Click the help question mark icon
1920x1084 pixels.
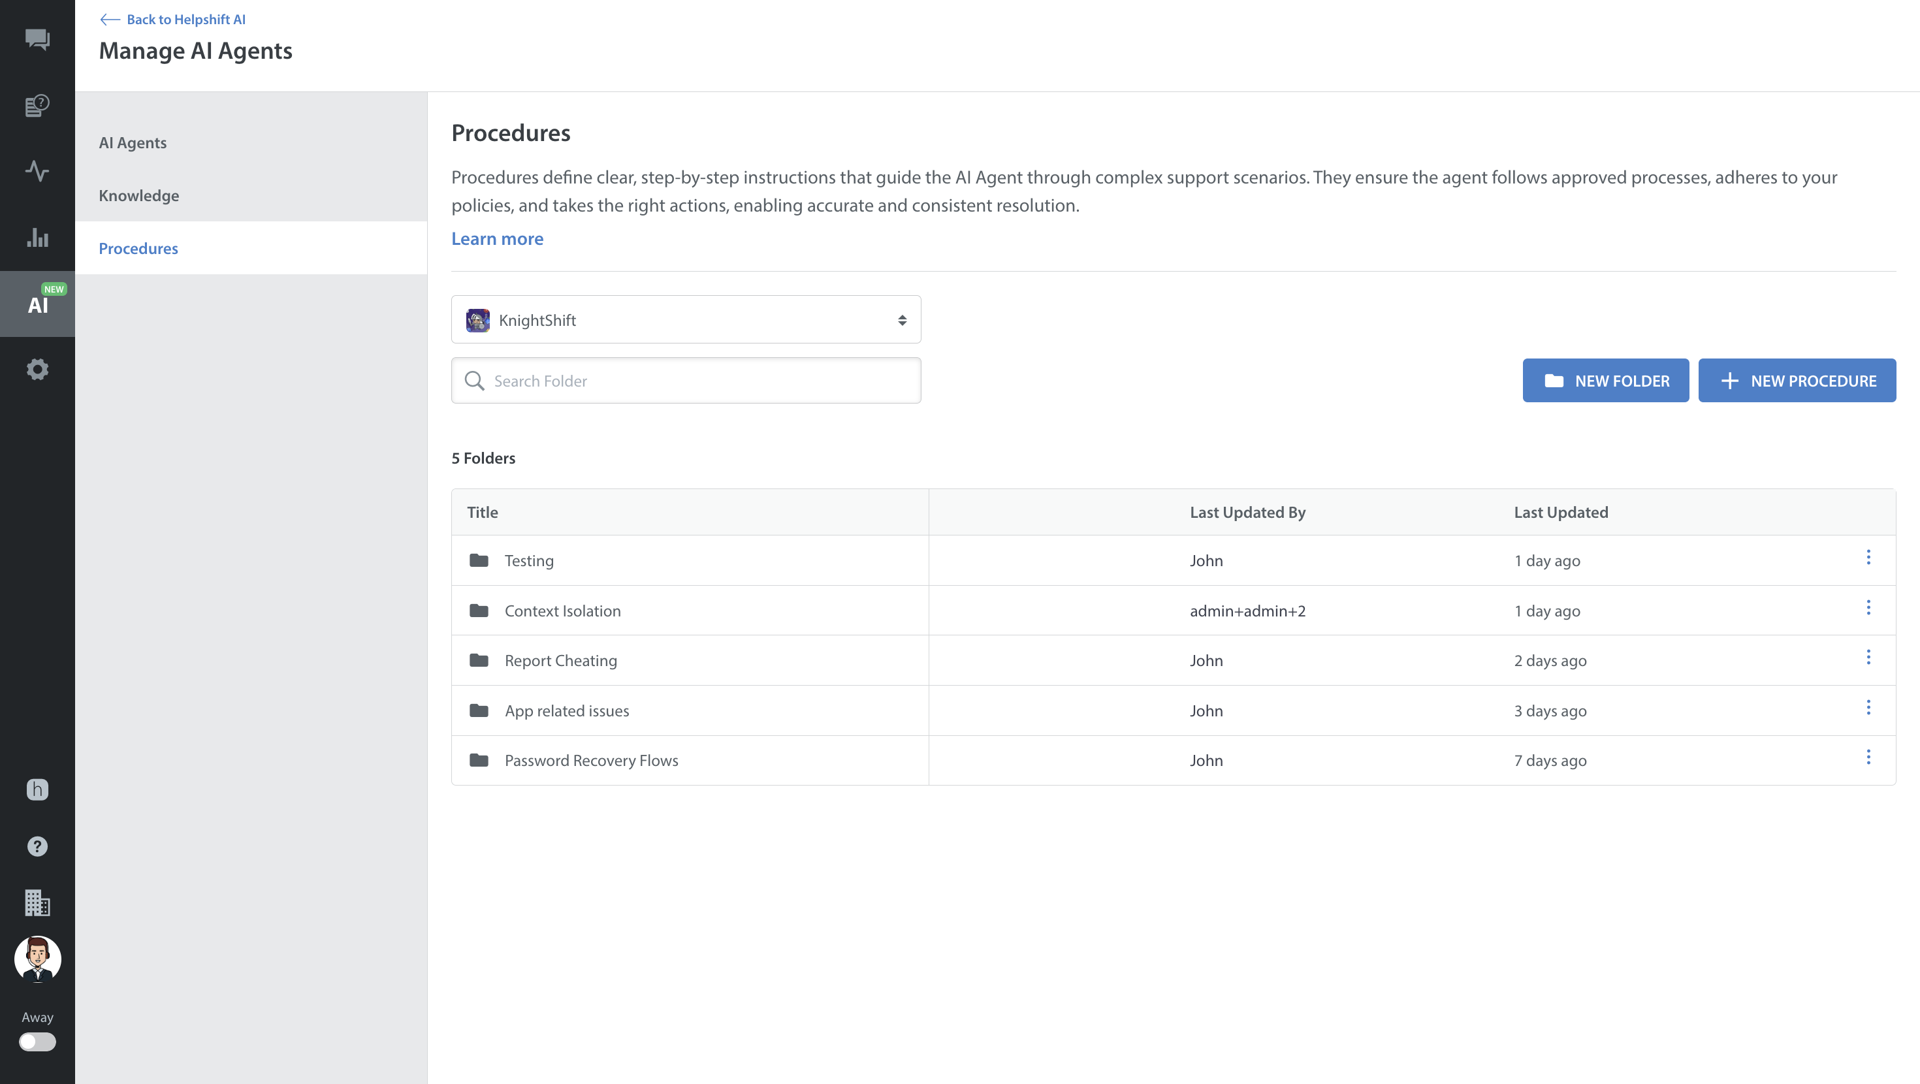pos(37,847)
